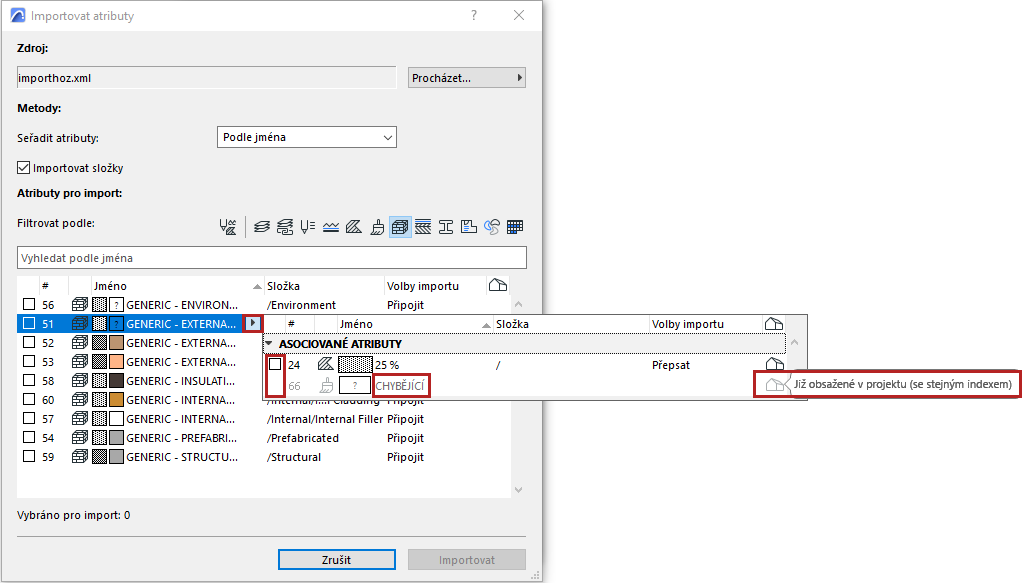Click the house icon in the associated attributes header
This screenshot has width=1022, height=583.
click(774, 323)
